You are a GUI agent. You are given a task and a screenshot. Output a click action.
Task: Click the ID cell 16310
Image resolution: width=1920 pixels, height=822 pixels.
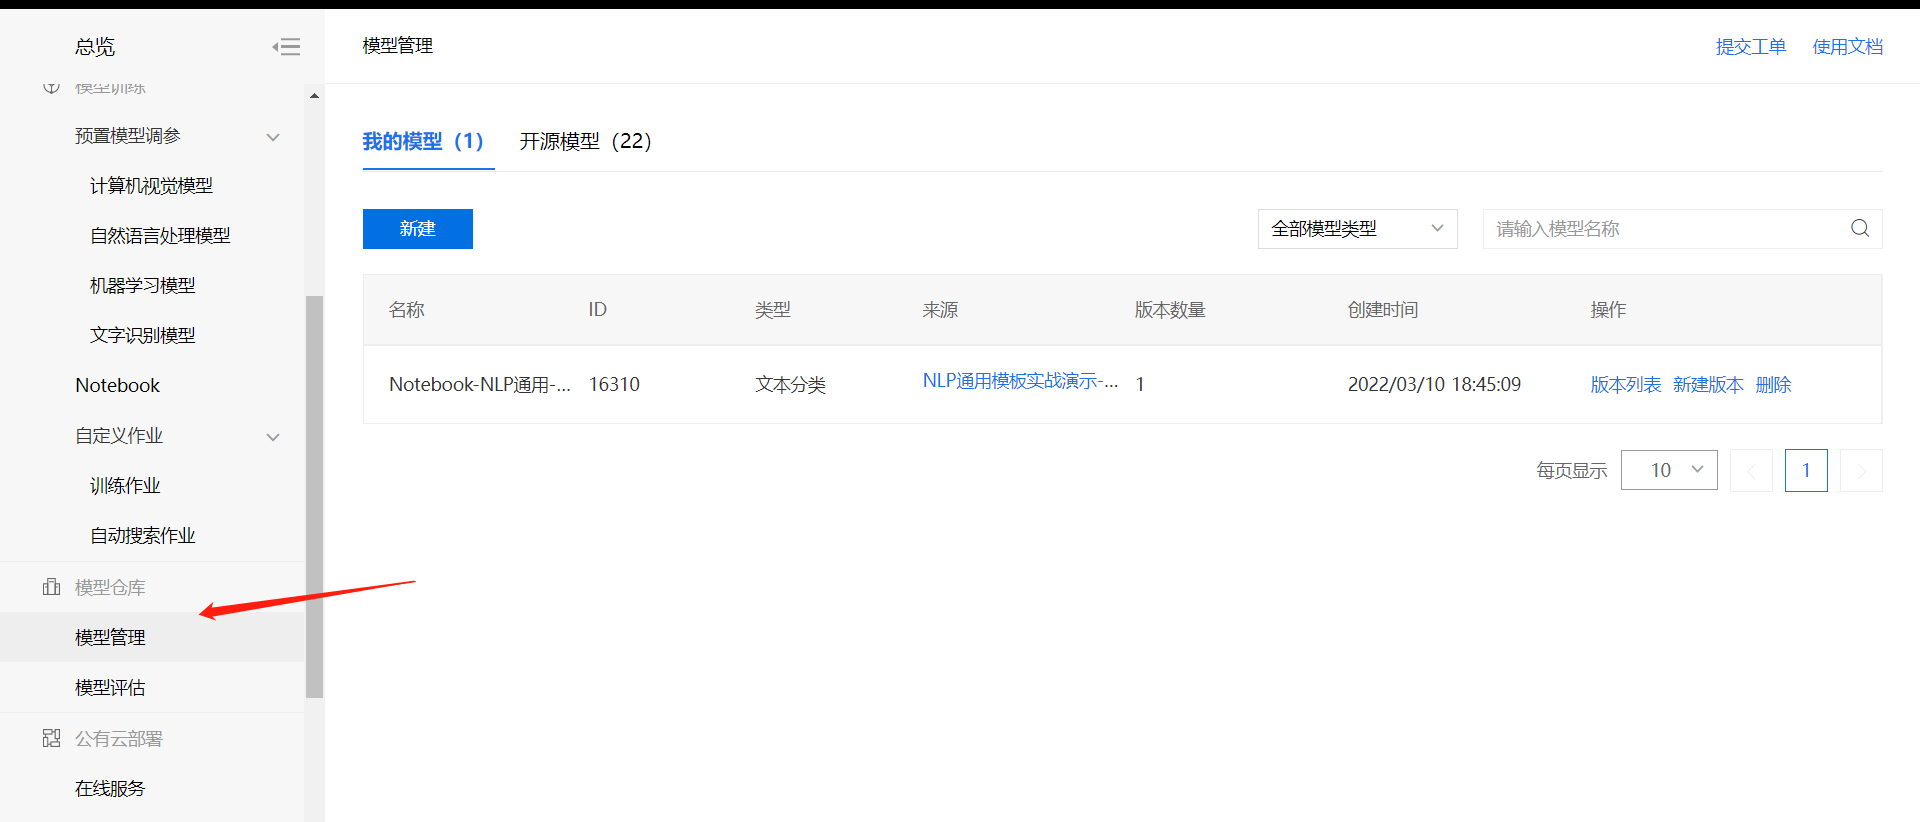614,385
